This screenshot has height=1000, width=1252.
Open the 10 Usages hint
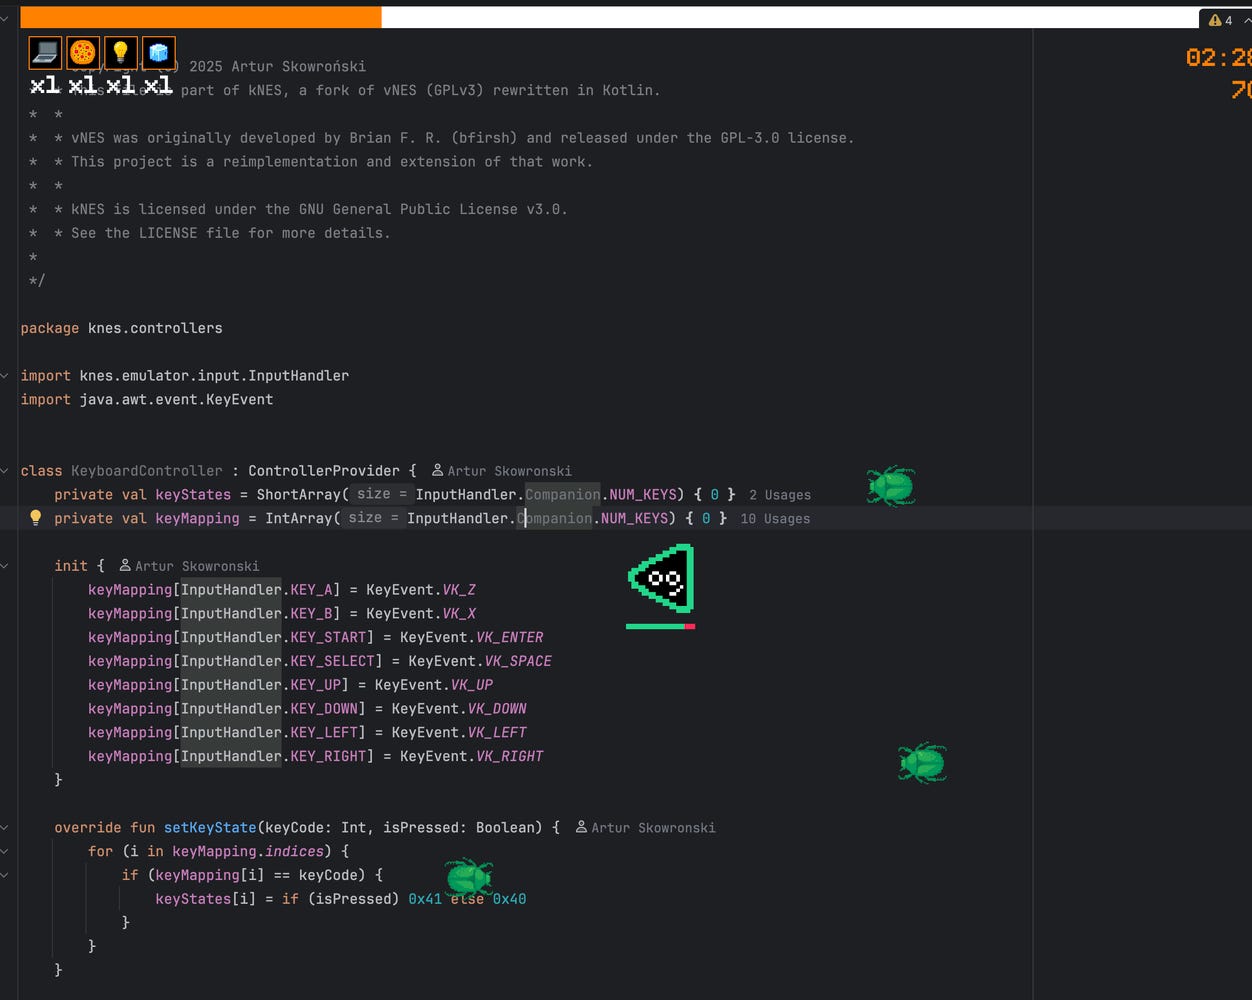coord(775,519)
